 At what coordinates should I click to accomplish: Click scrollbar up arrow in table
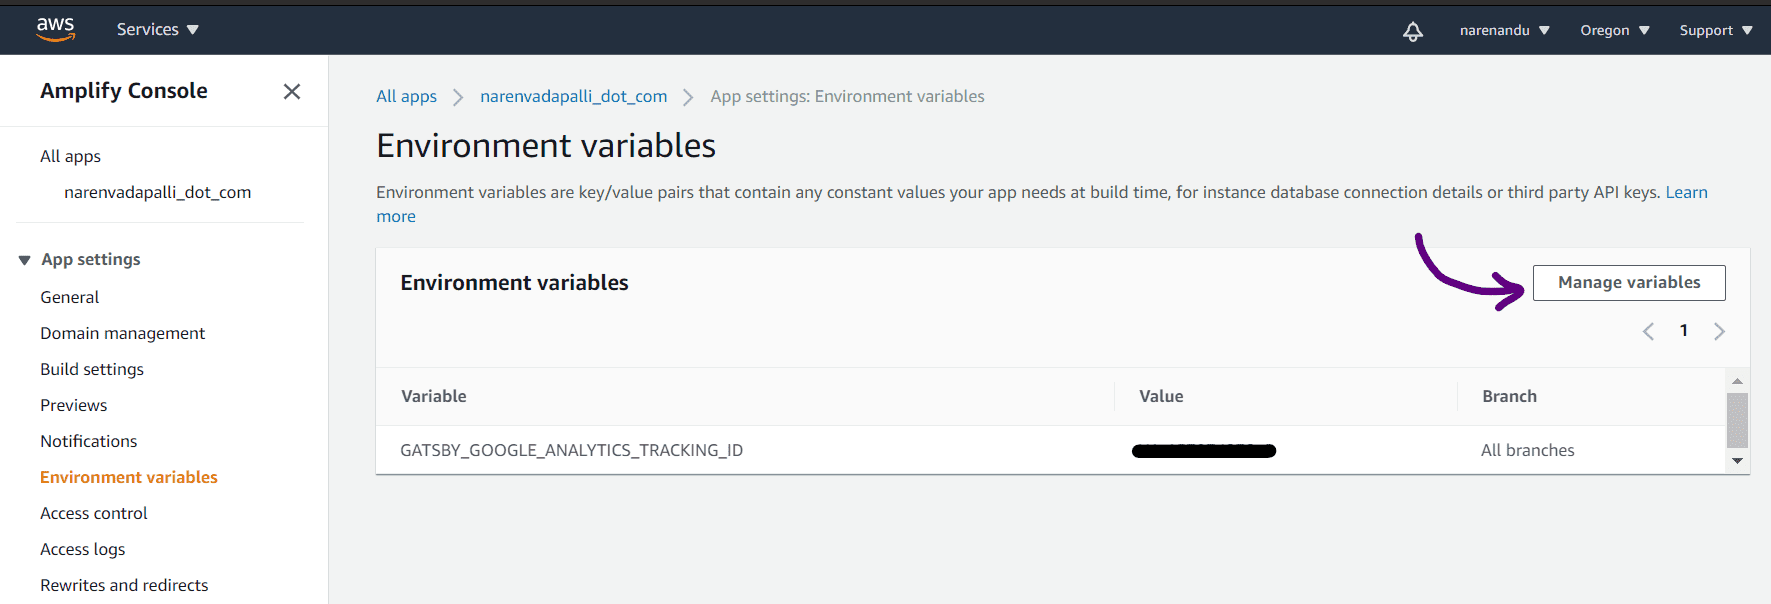1737,381
